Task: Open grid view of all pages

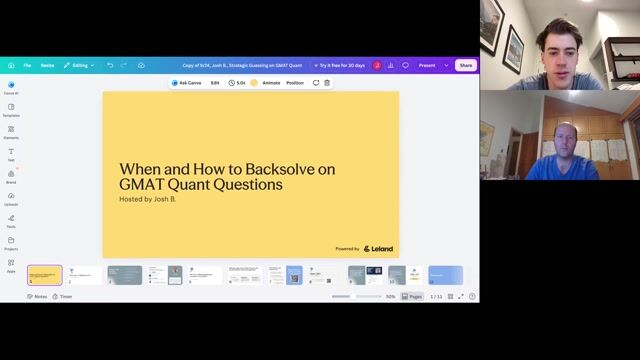Action: pos(451,297)
